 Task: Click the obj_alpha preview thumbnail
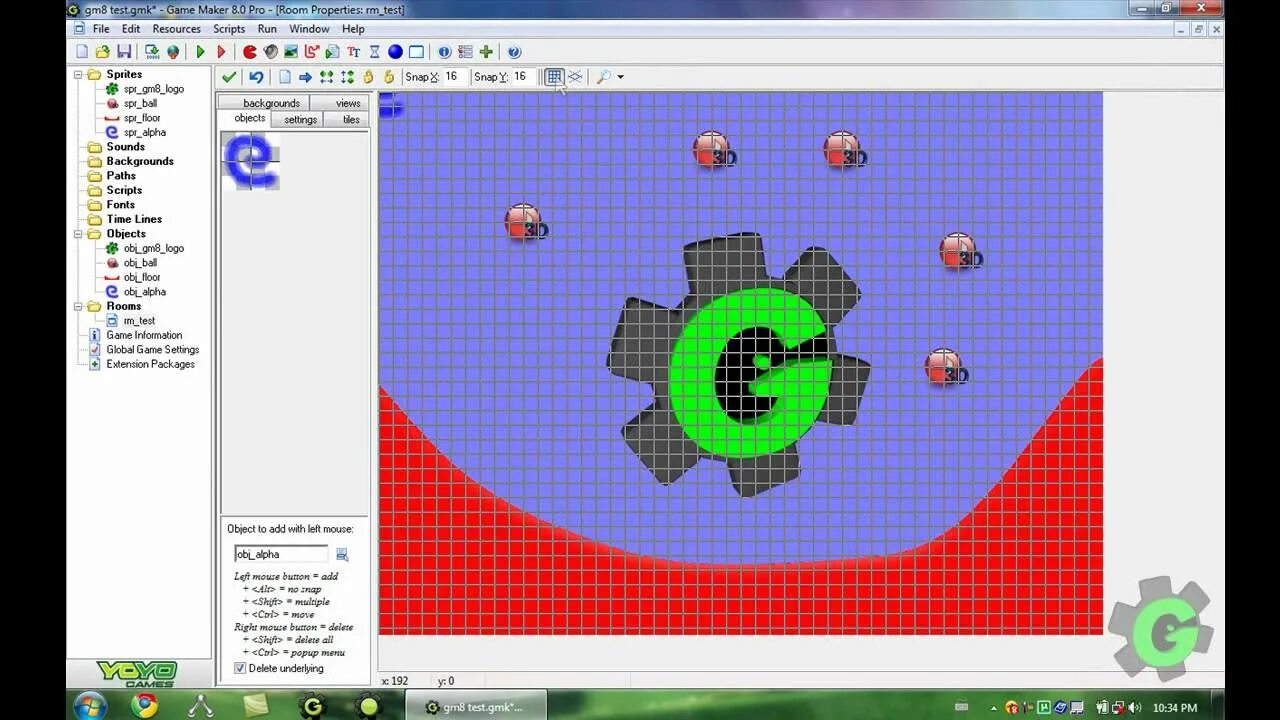click(x=250, y=160)
